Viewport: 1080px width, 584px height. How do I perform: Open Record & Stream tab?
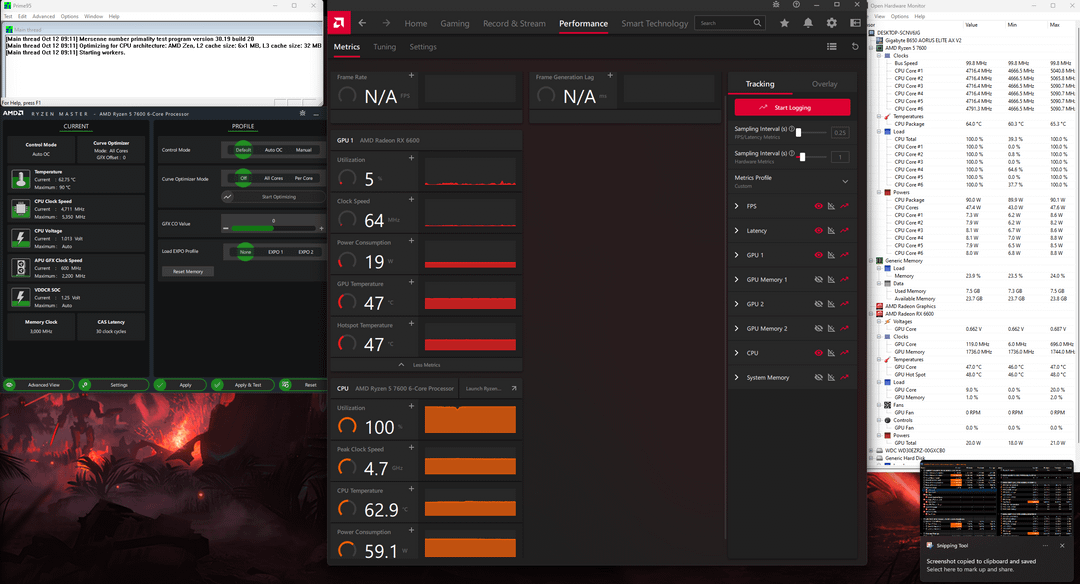[x=514, y=23]
